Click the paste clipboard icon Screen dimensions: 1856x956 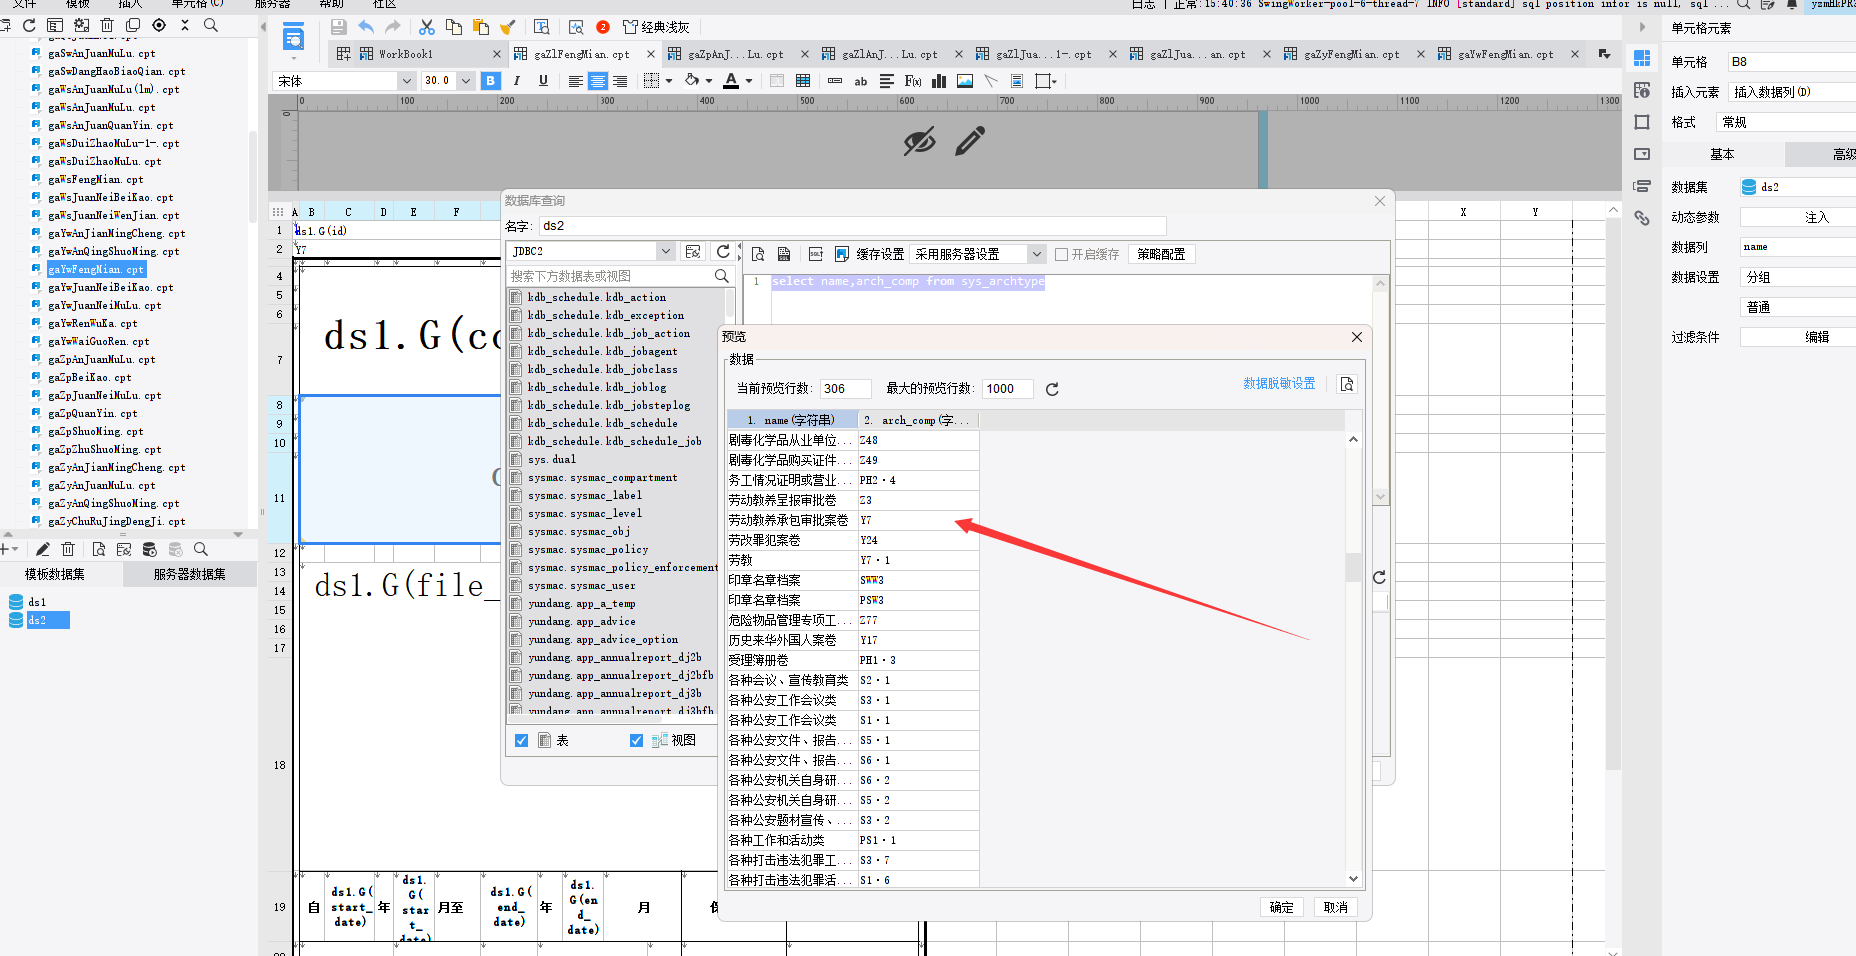click(481, 27)
